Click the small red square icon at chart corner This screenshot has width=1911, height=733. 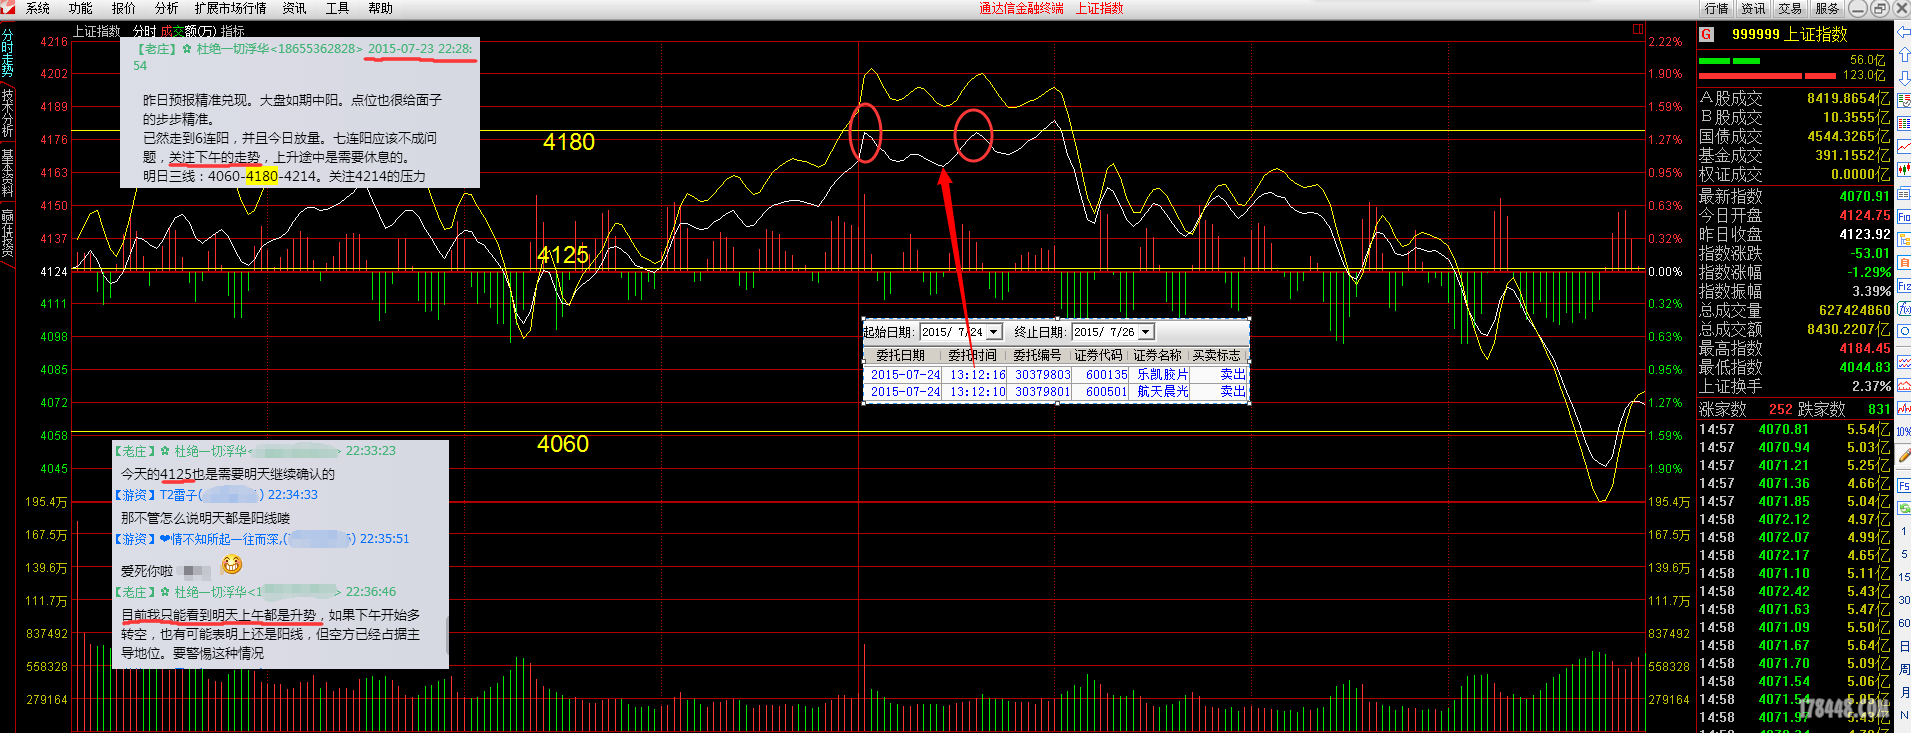[x=1638, y=29]
